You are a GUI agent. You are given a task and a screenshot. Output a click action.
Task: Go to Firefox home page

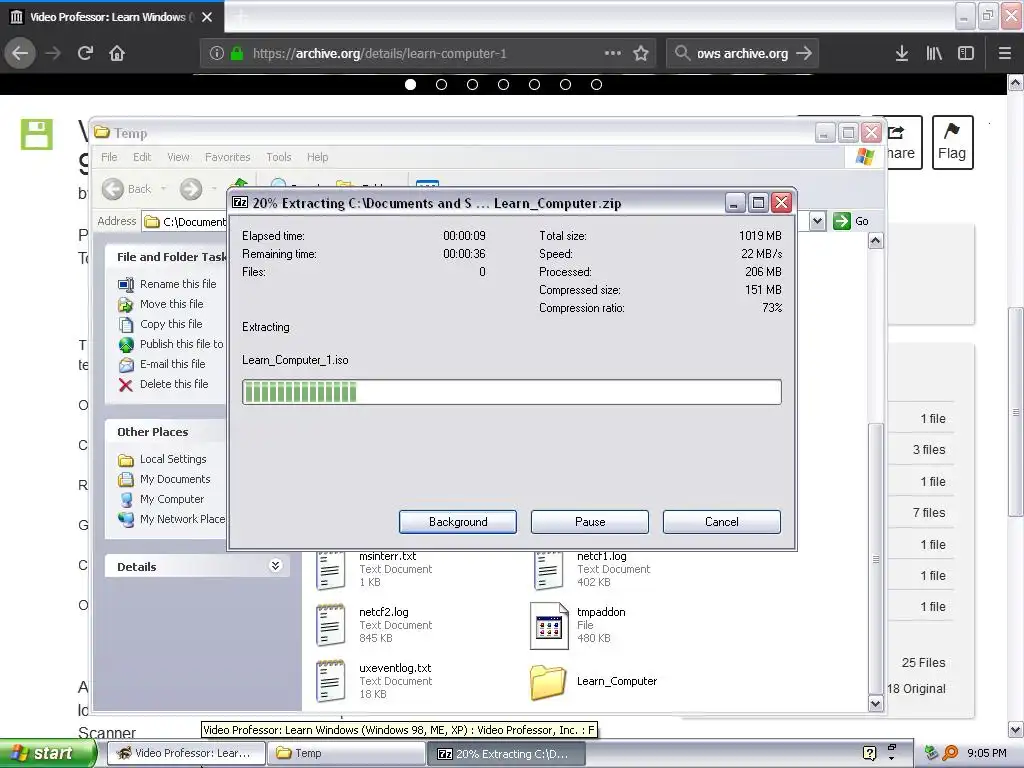(117, 53)
